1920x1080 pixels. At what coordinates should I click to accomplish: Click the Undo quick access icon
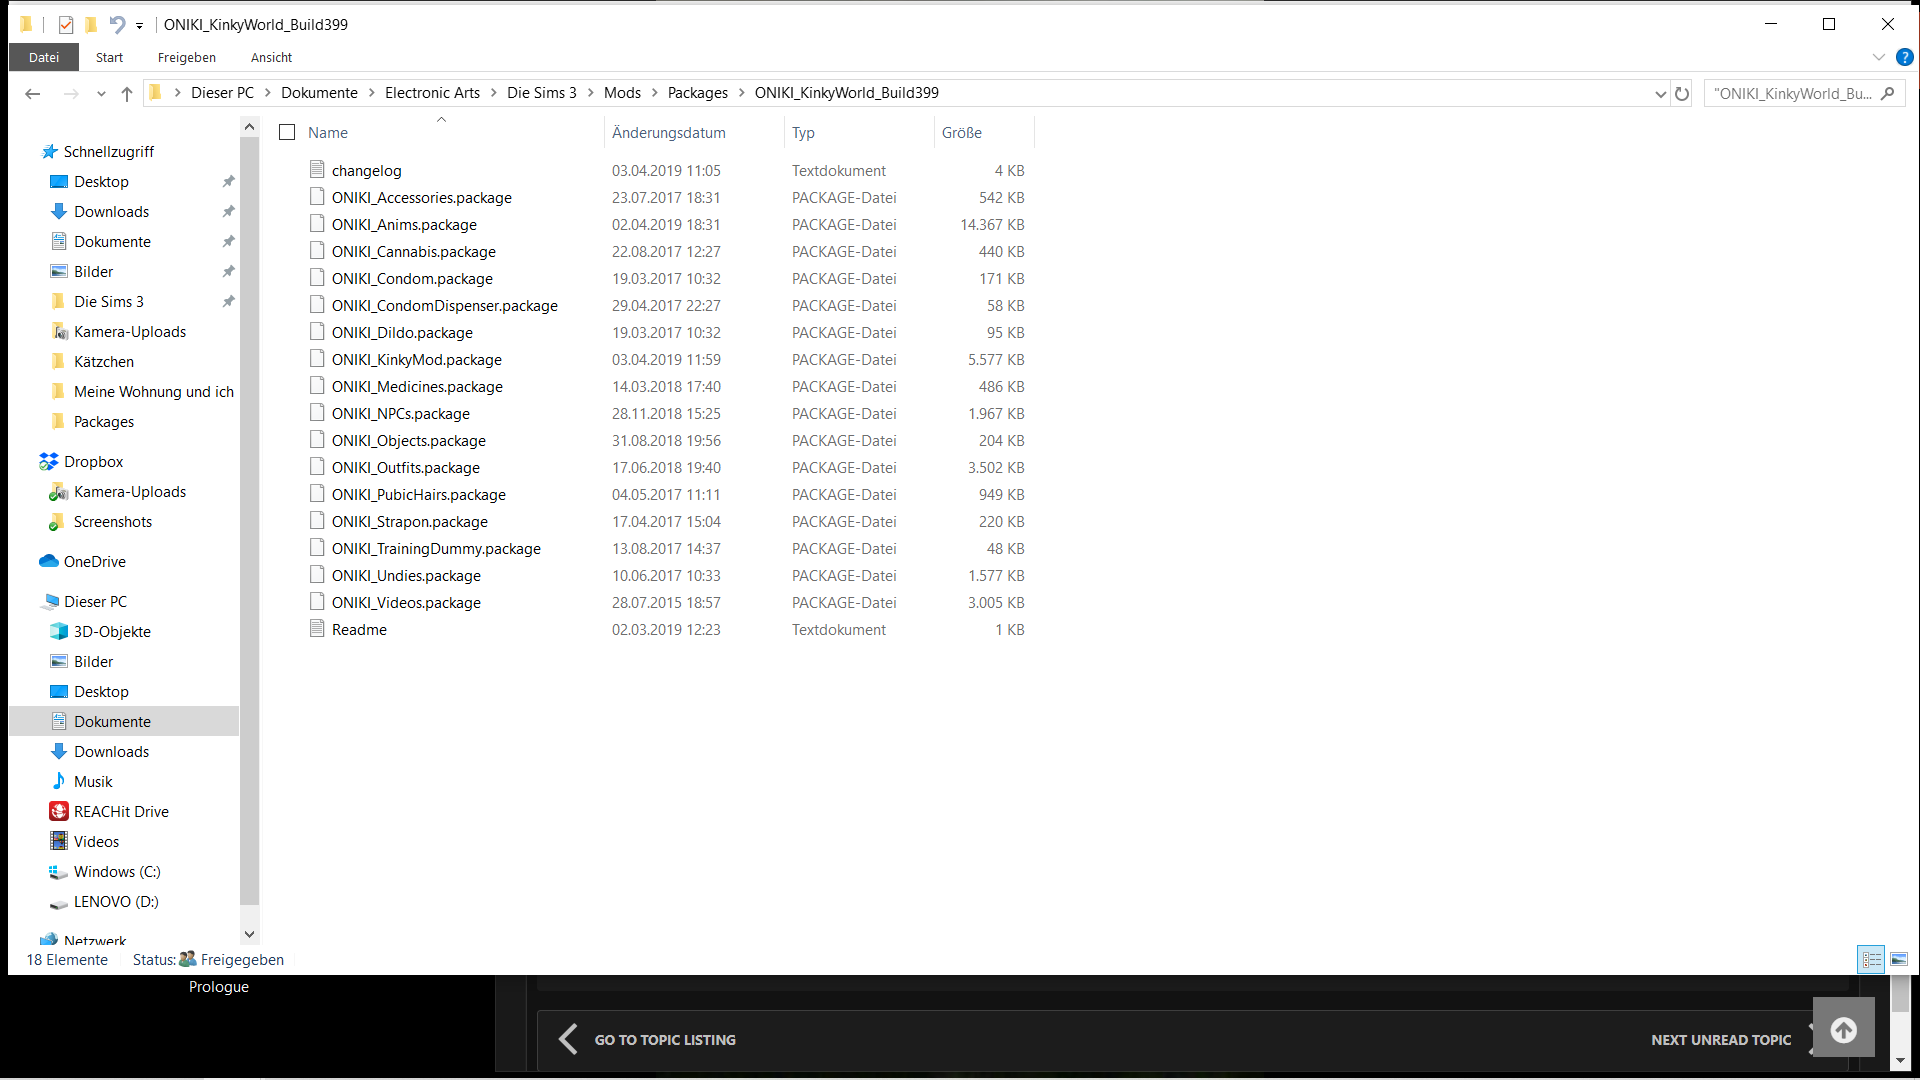117,24
